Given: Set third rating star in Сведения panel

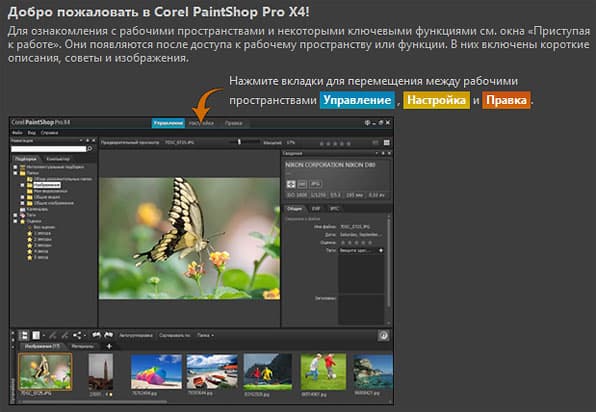Looking at the screenshot, I should click(x=357, y=242).
